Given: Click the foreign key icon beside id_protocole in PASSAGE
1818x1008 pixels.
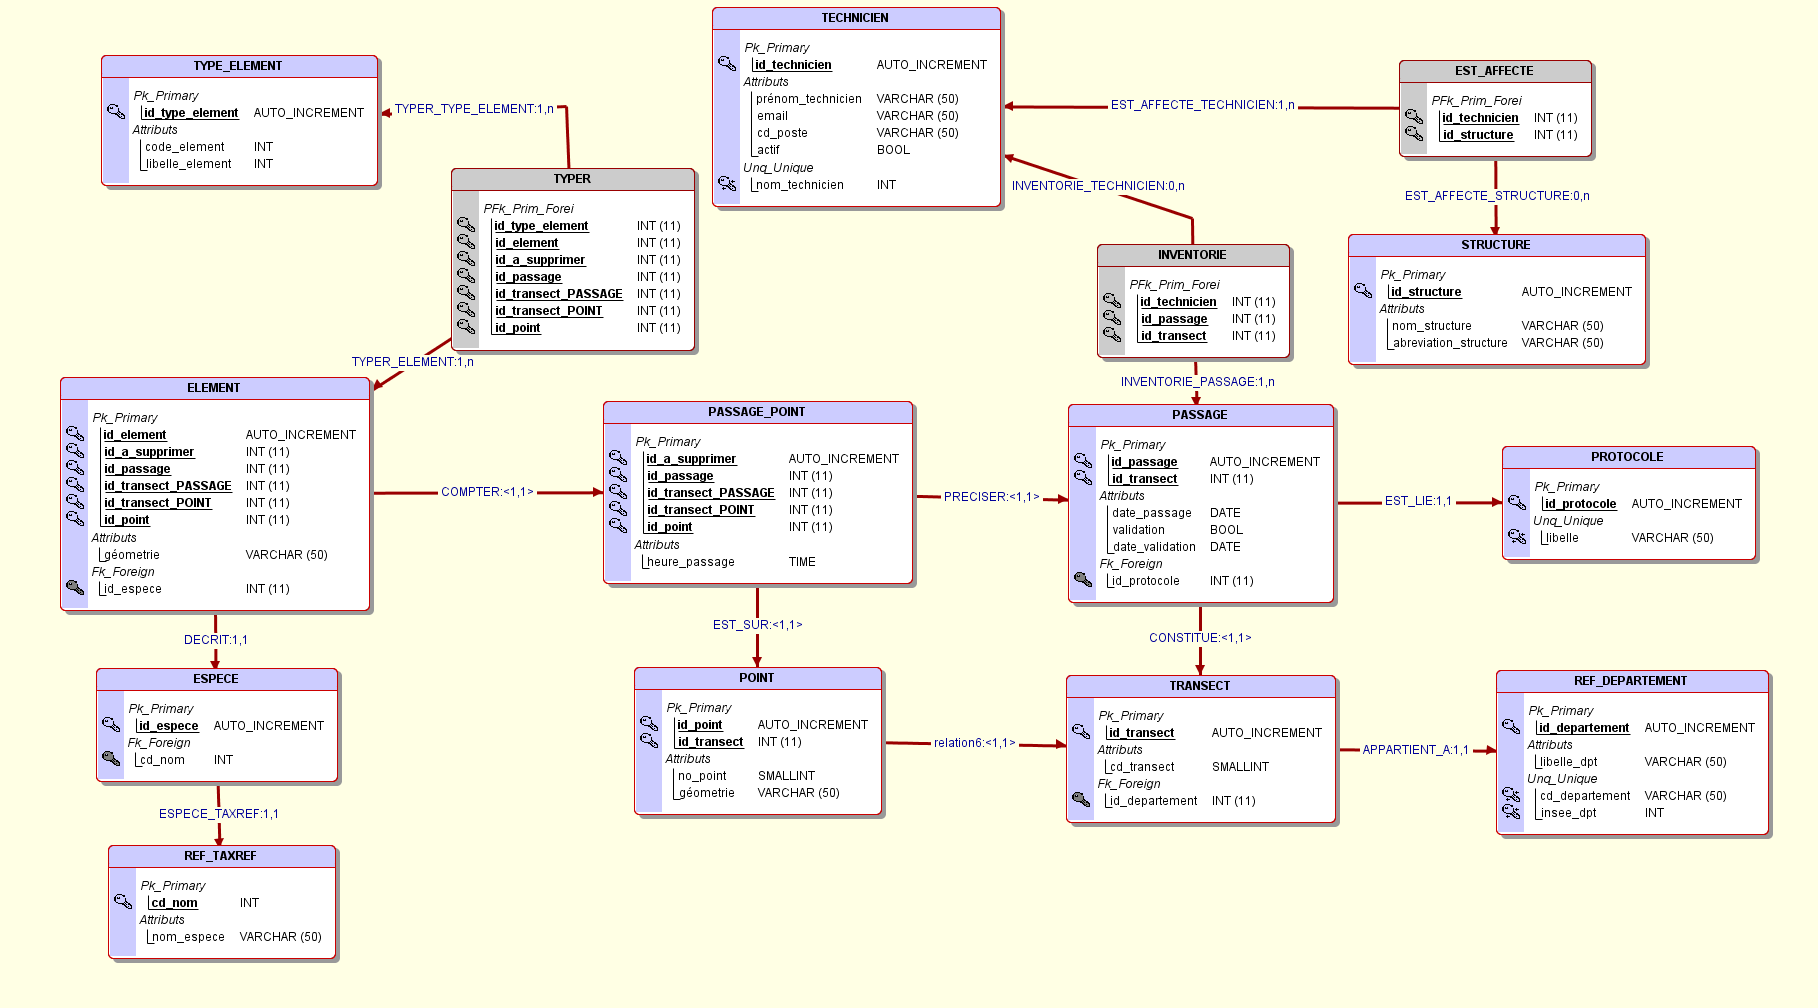Looking at the screenshot, I should click(x=1083, y=580).
